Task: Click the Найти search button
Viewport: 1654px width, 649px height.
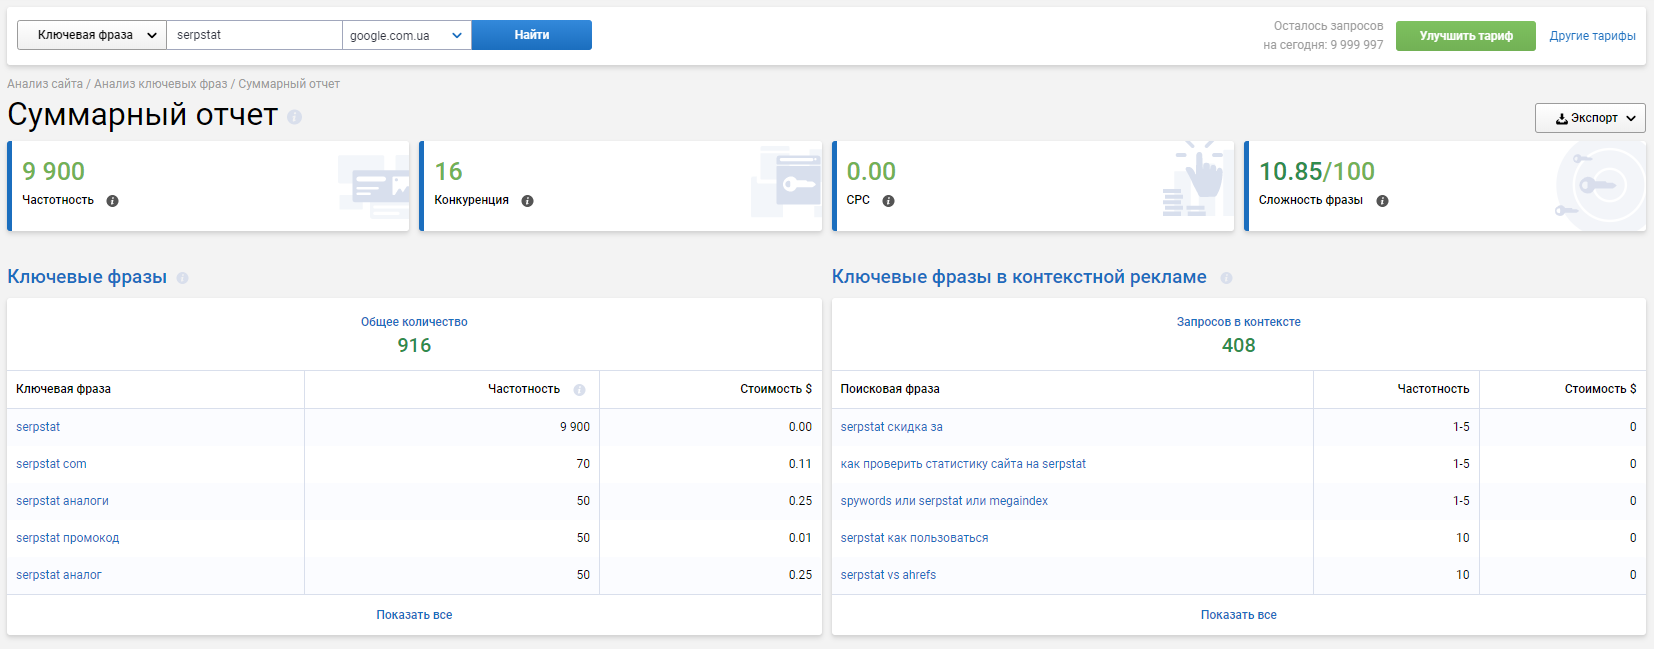Action: [x=532, y=35]
